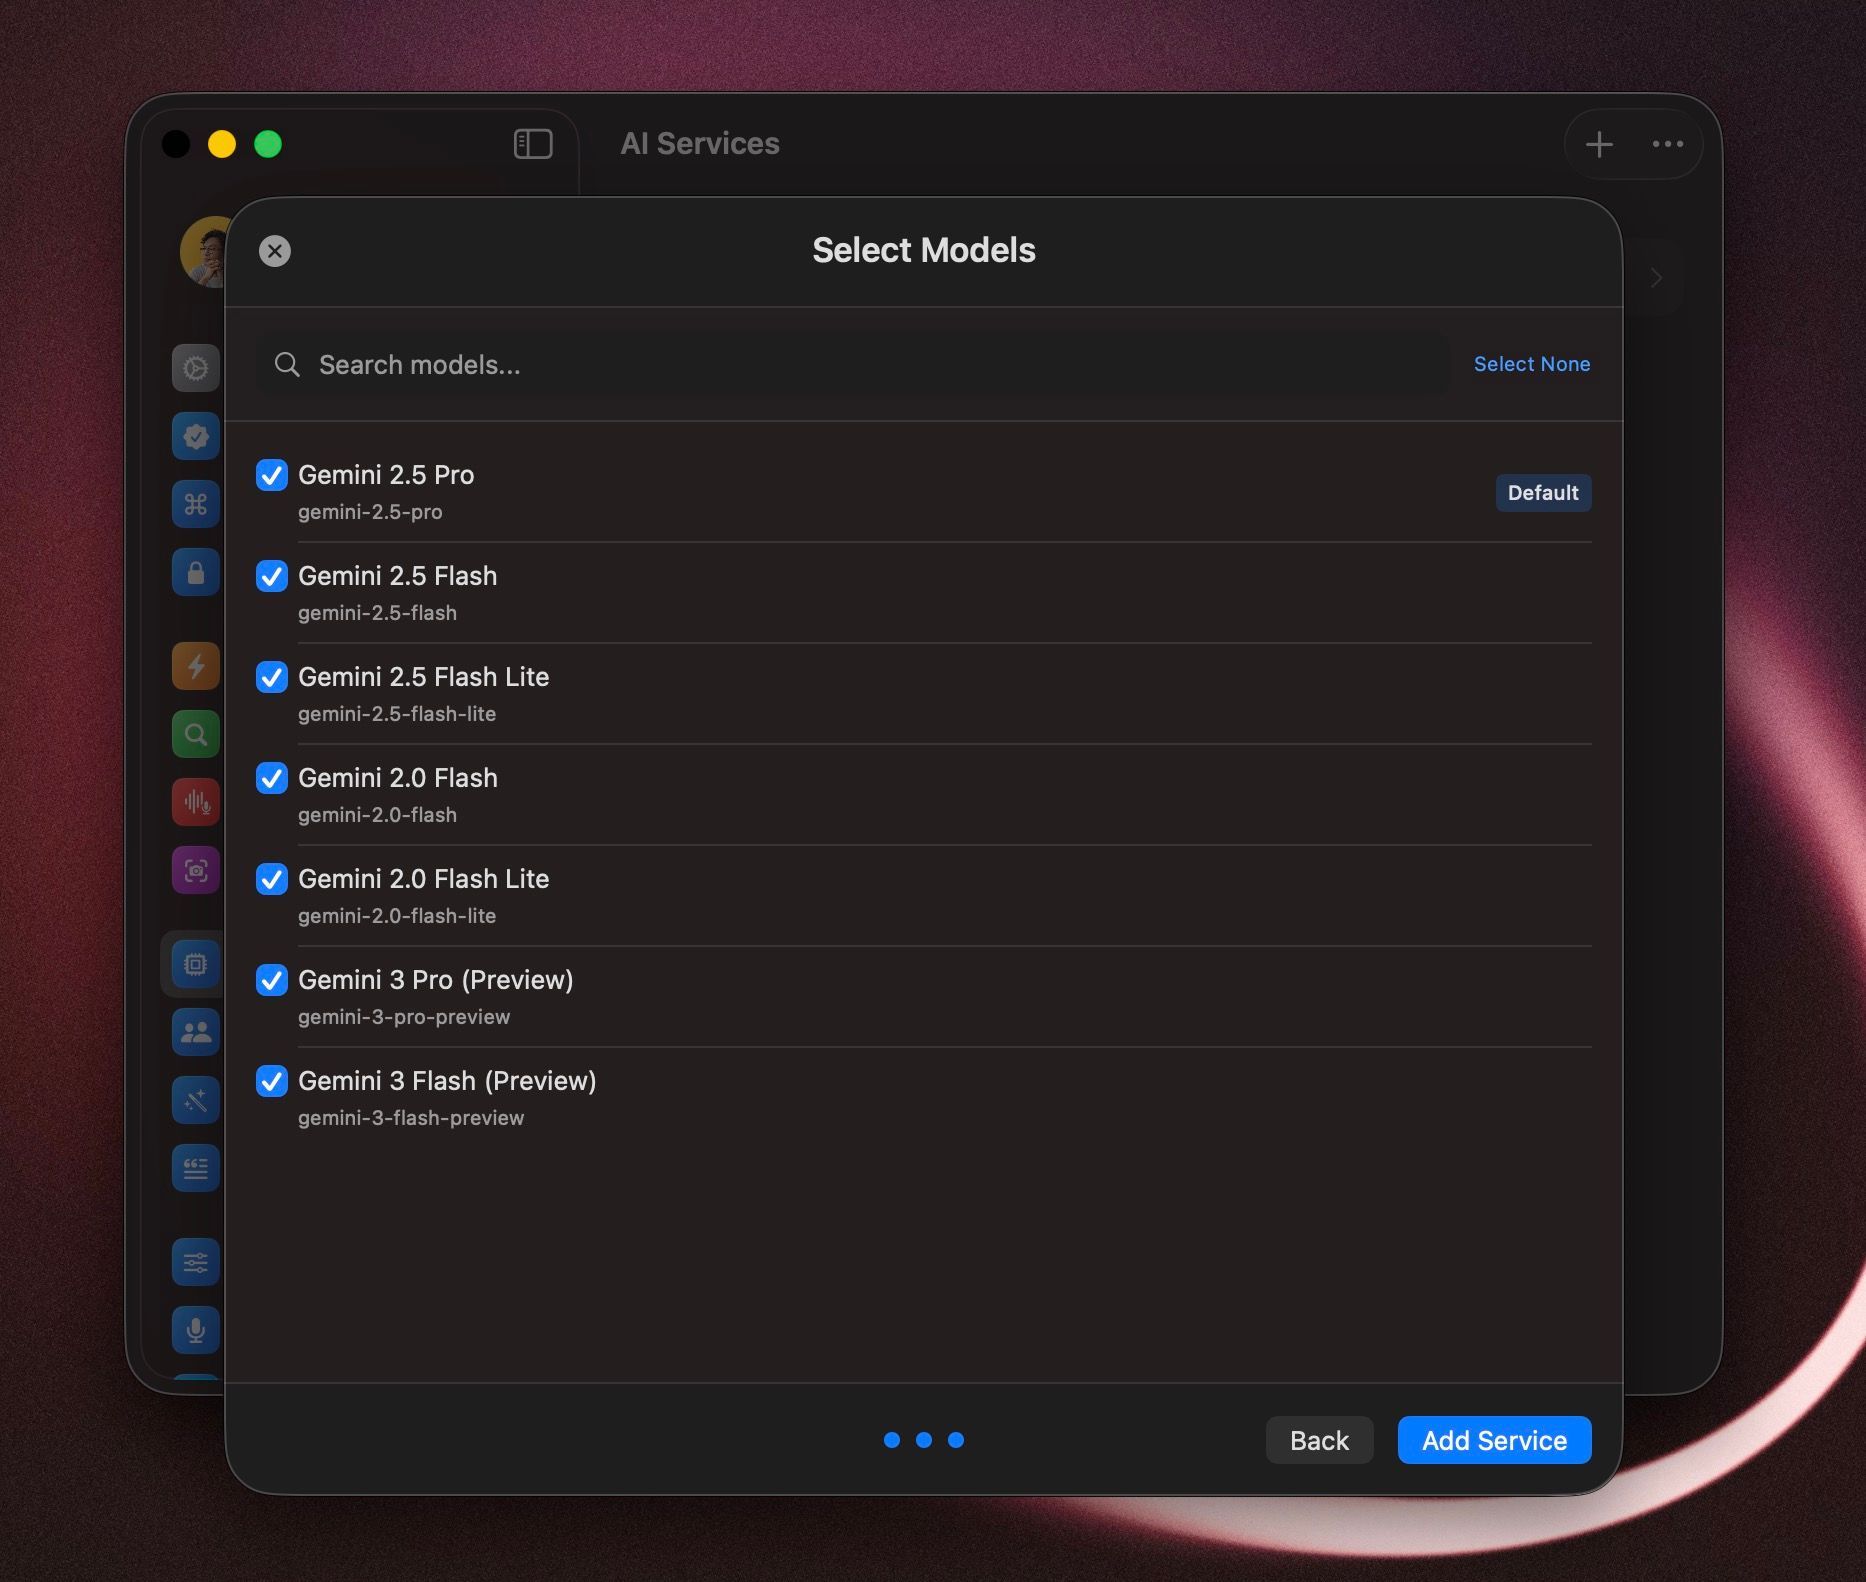Open the two-people sidebar icon
This screenshot has height=1582, width=1866.
coord(196,1032)
